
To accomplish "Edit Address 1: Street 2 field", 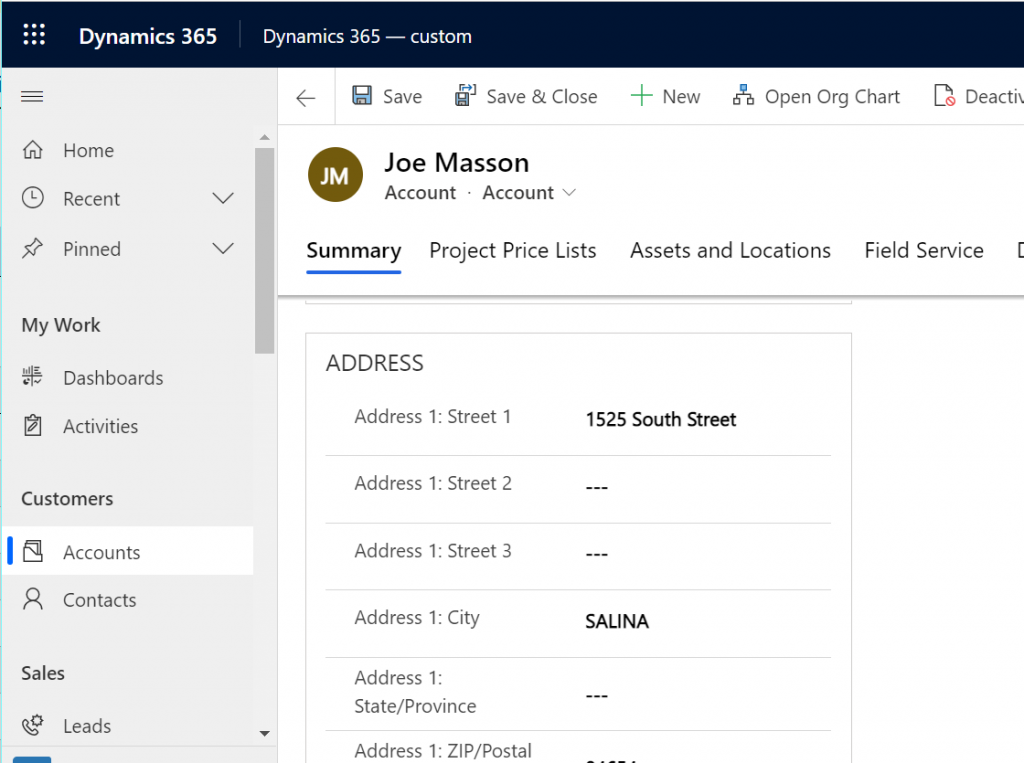I will [x=708, y=487].
